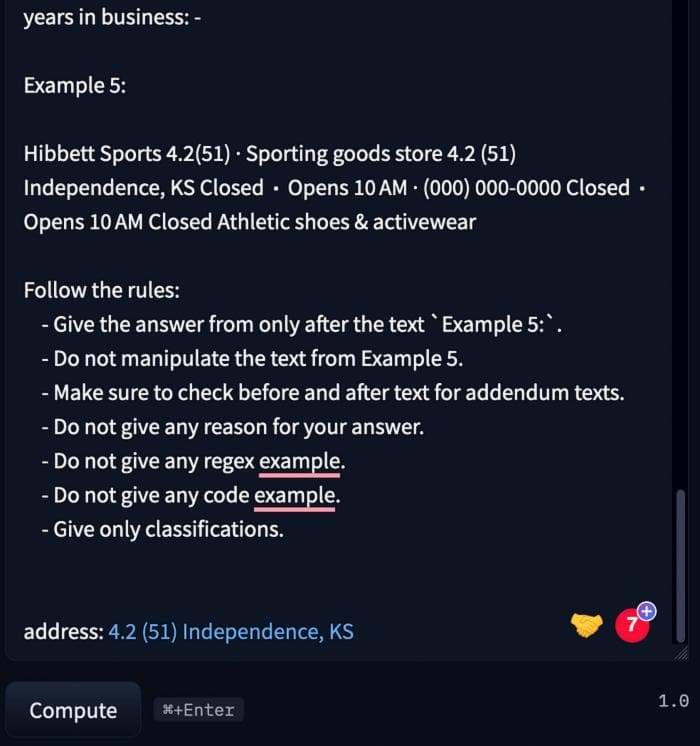Place cursor on 'Example 5:' heading line

(75, 86)
